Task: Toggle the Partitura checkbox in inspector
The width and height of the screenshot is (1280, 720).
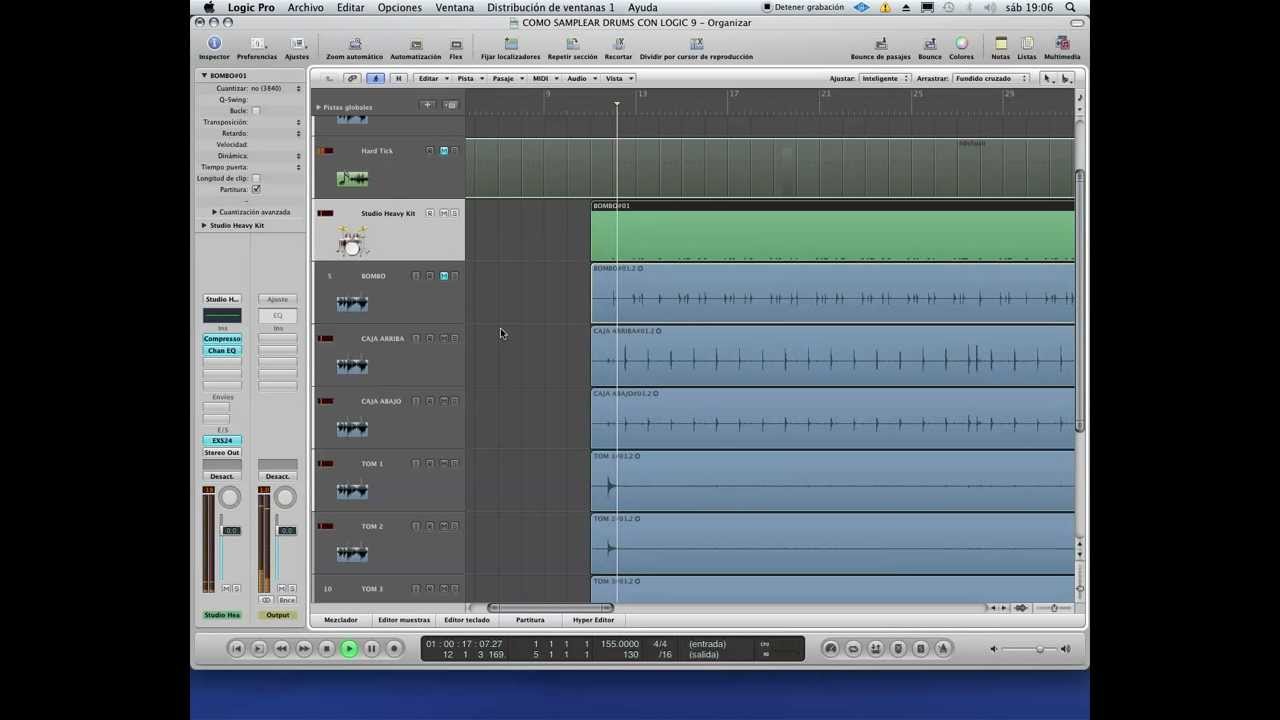Action: coord(256,189)
